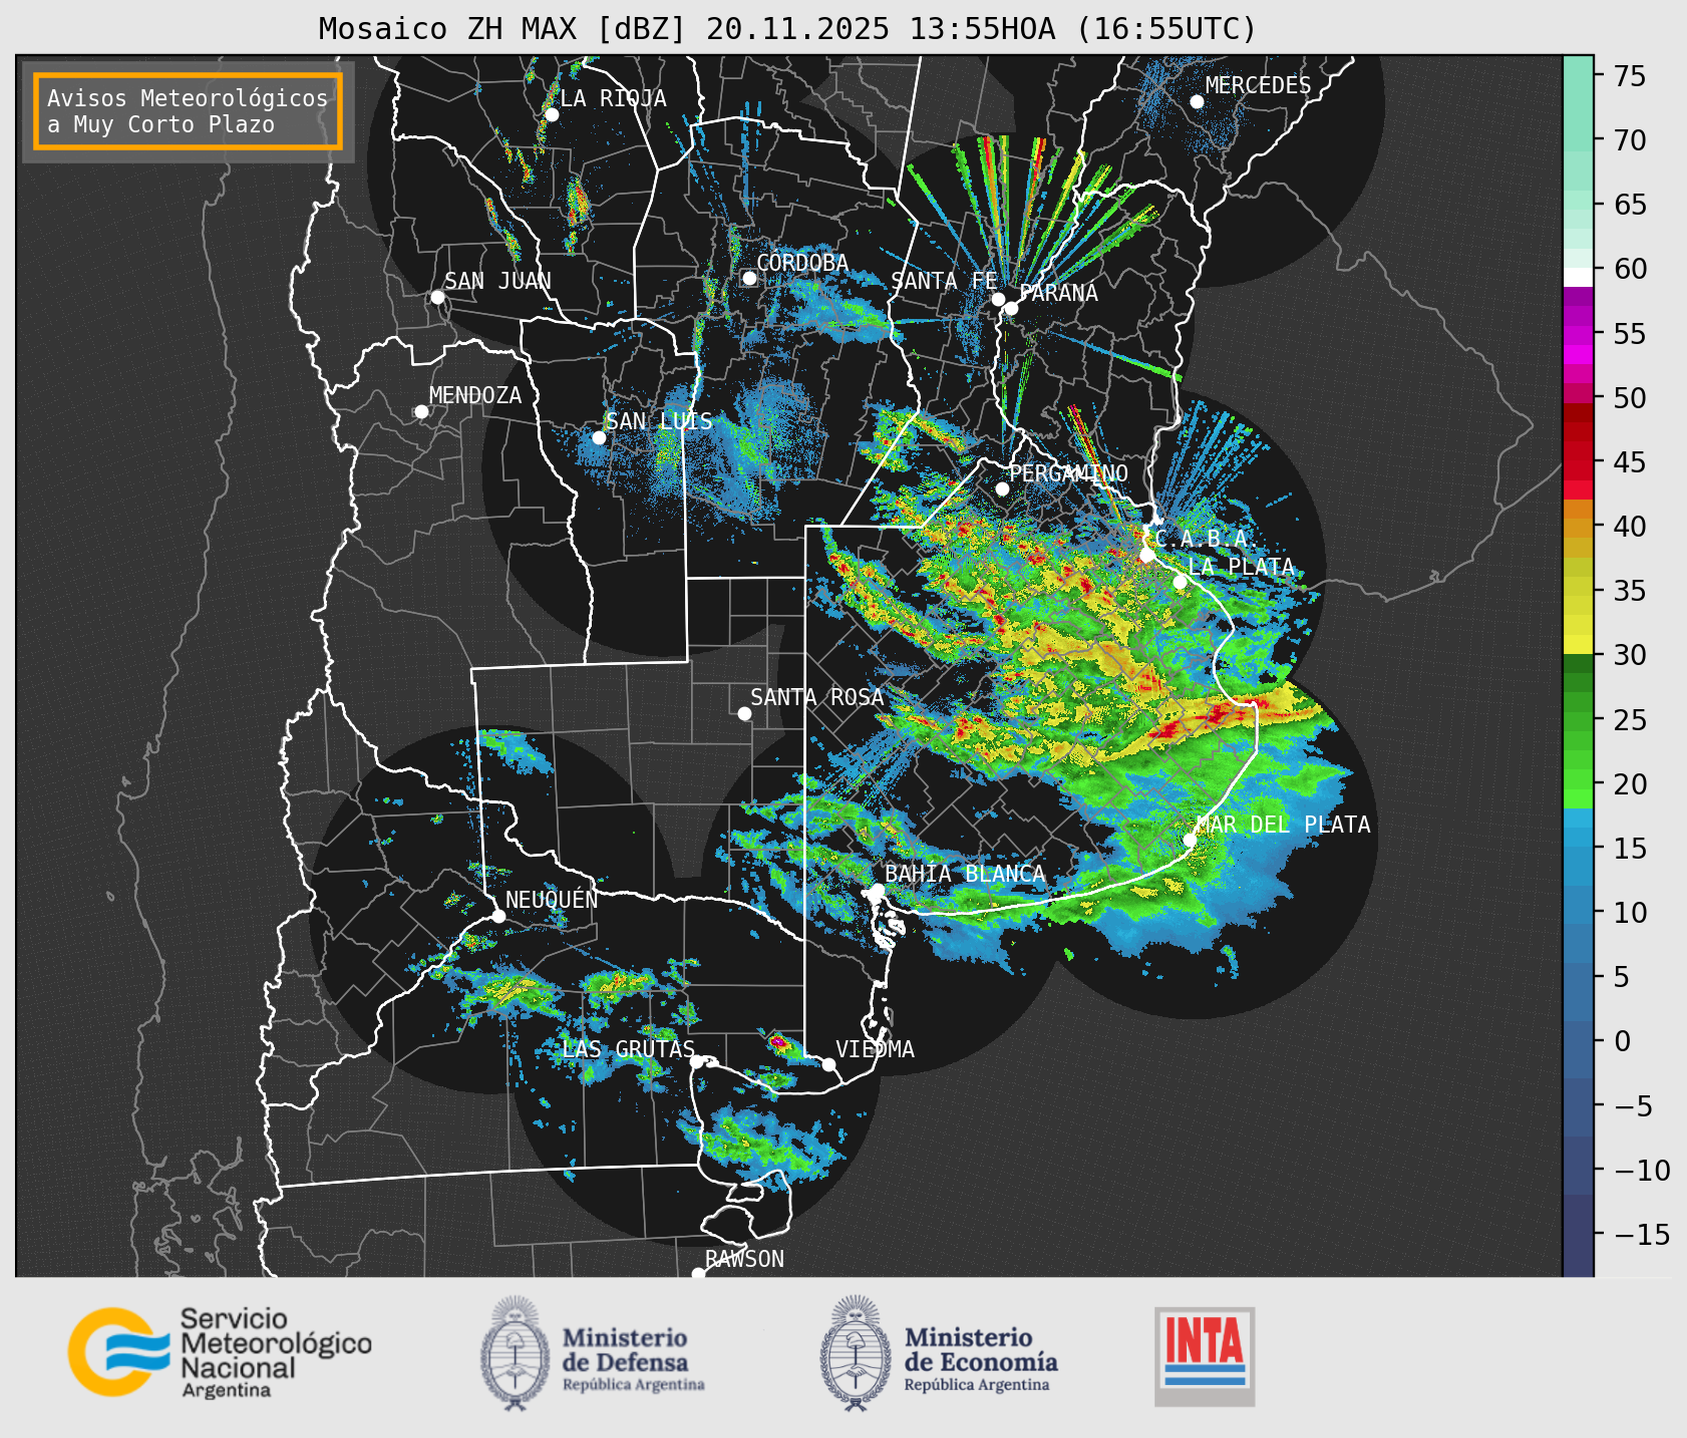Click the SANTA FE city label
The image size is (1687, 1438).
[944, 281]
